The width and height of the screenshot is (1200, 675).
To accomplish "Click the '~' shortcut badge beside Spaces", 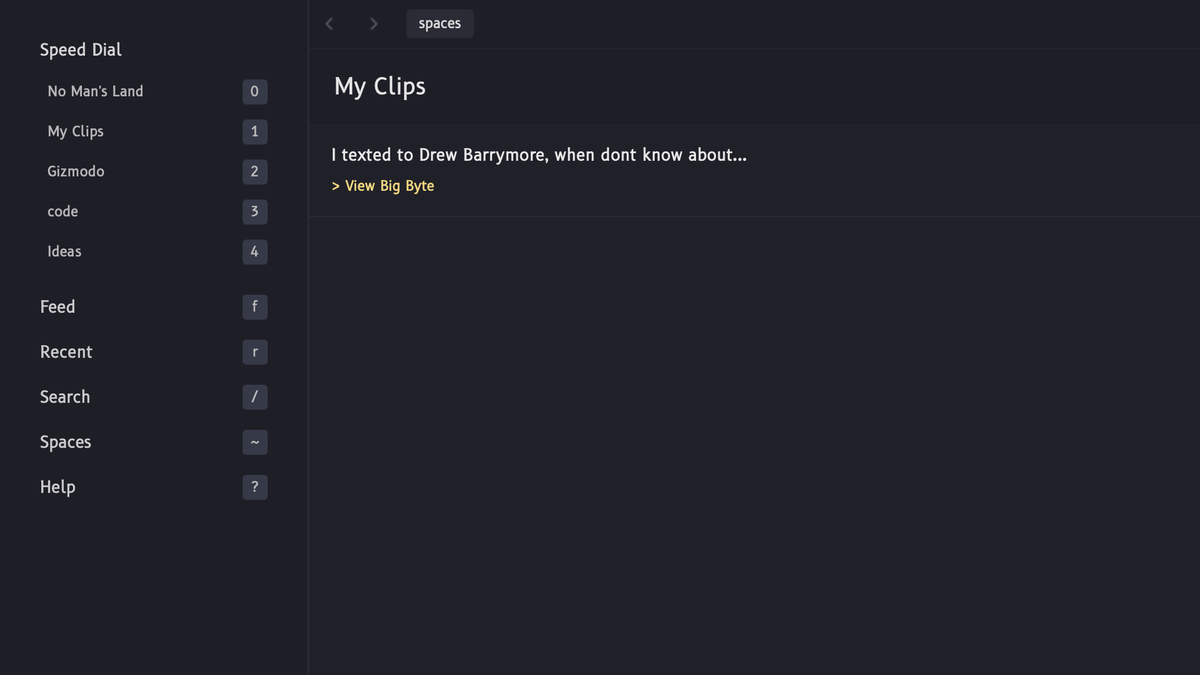I will point(254,442).
